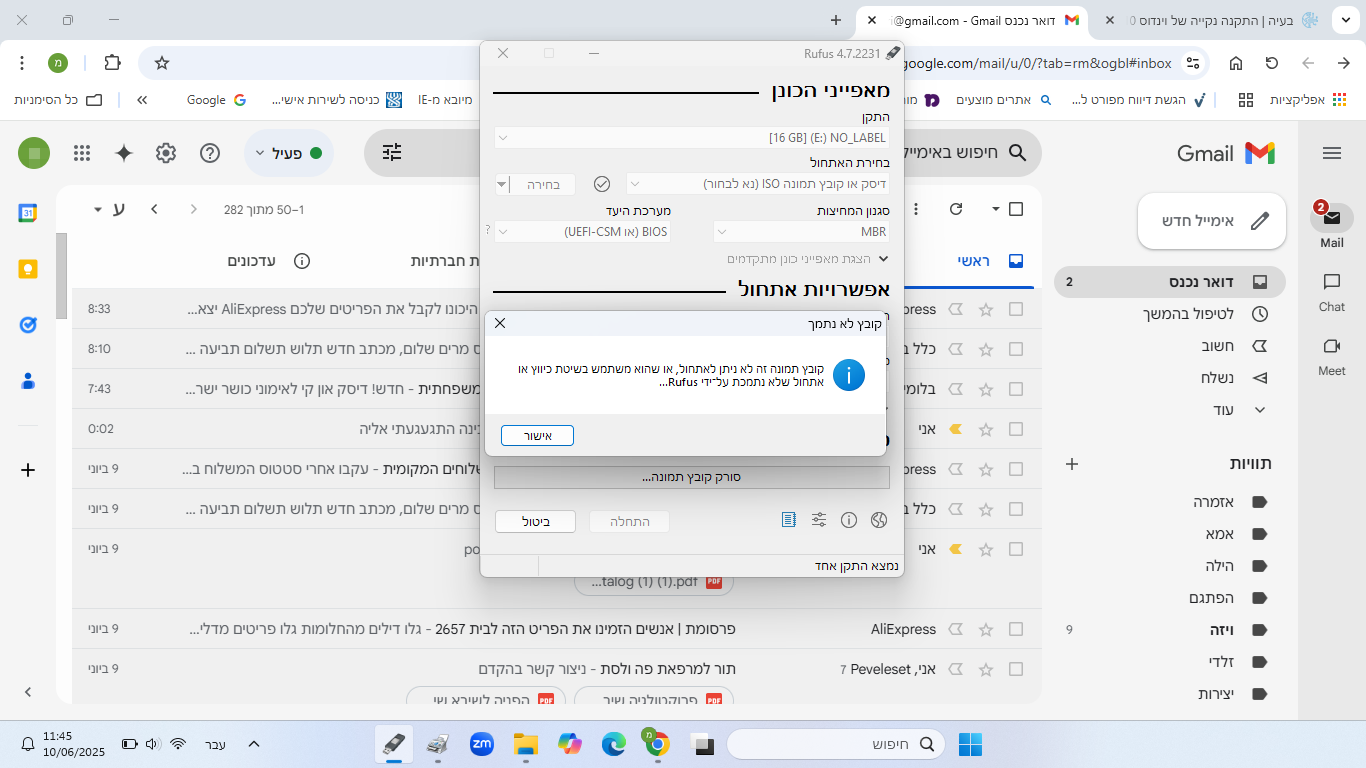Select the AliExpress פרסומת email checkbox
This screenshot has width=1366, height=768.
tap(1016, 629)
